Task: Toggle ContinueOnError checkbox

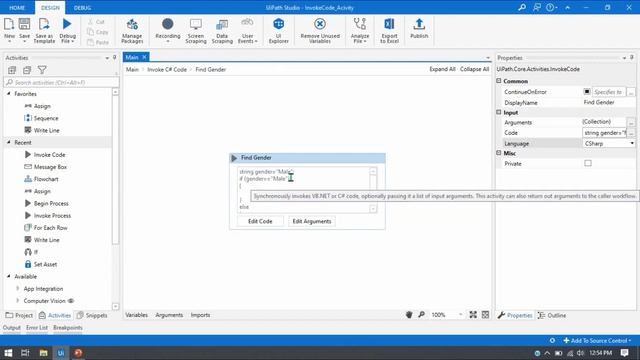Action: coord(587,92)
